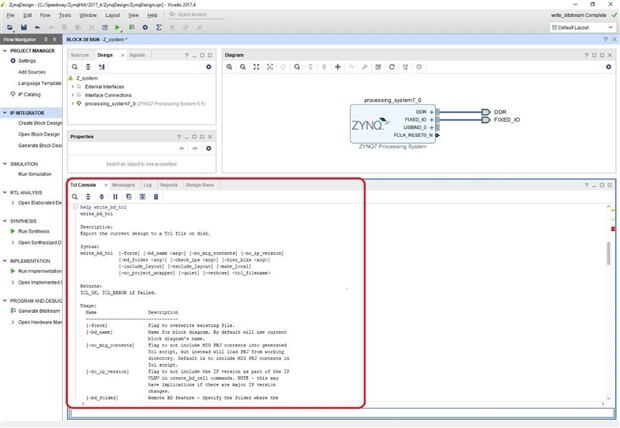The height and width of the screenshot is (428, 620).
Task: Click the Add IP plus icon in Diagram
Action: point(337,67)
